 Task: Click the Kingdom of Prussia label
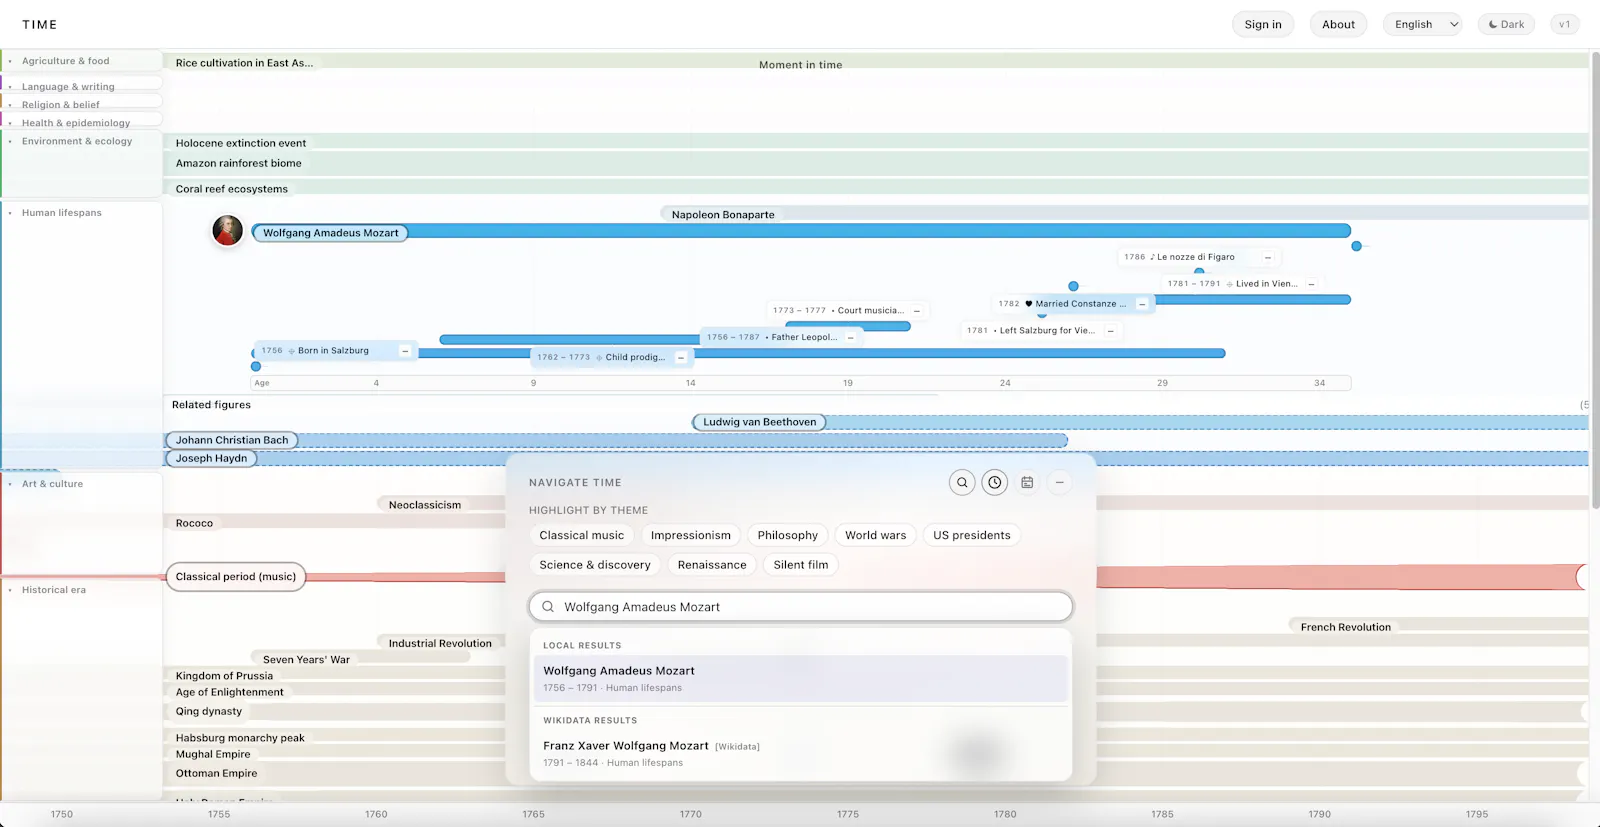224,676
